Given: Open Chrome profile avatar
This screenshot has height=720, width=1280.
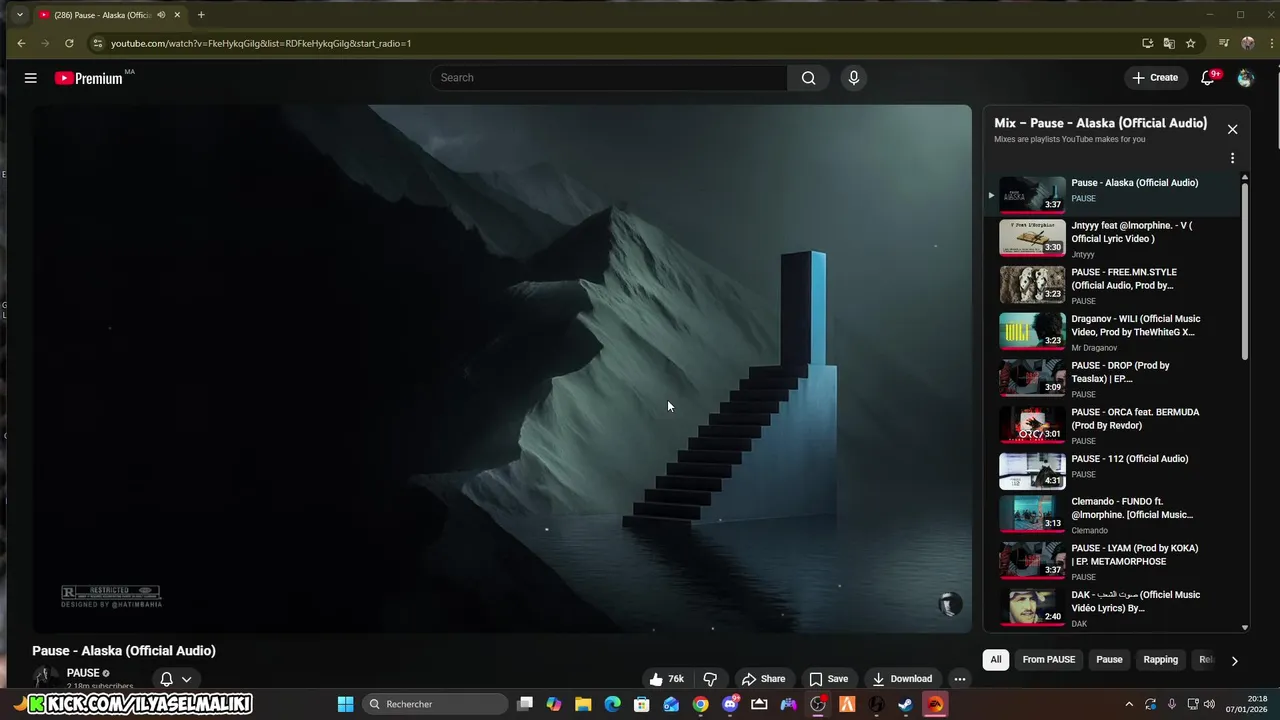Looking at the screenshot, I should (1248, 43).
